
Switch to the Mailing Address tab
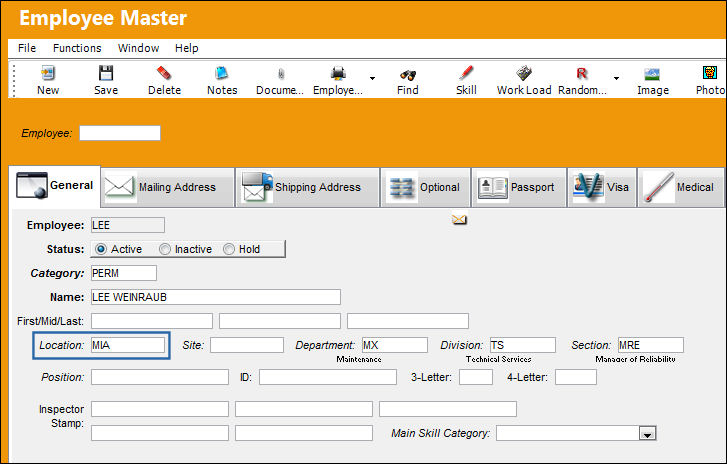tap(168, 187)
